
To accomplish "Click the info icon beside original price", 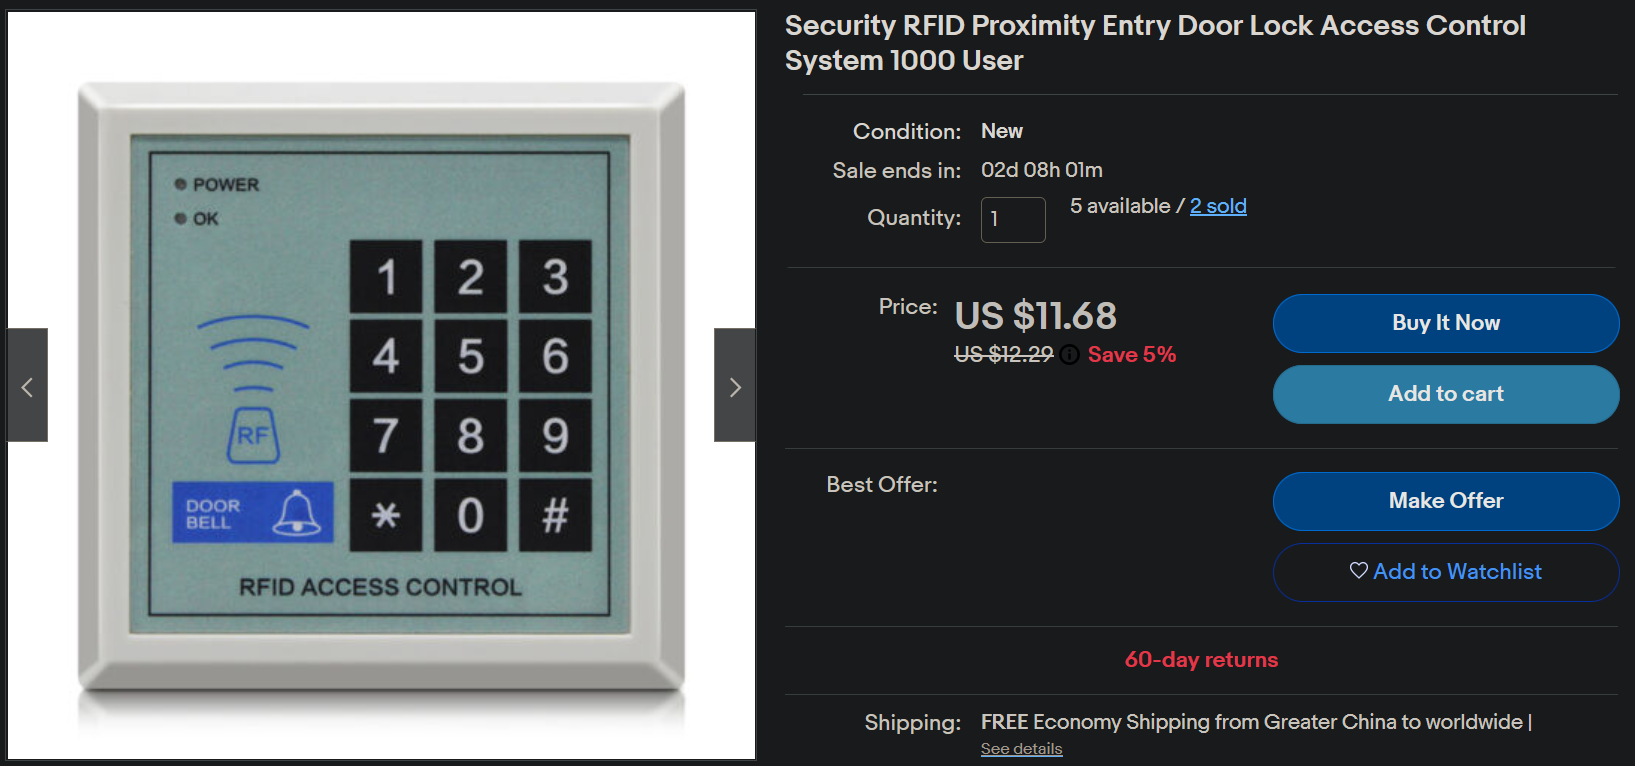I will point(1070,355).
